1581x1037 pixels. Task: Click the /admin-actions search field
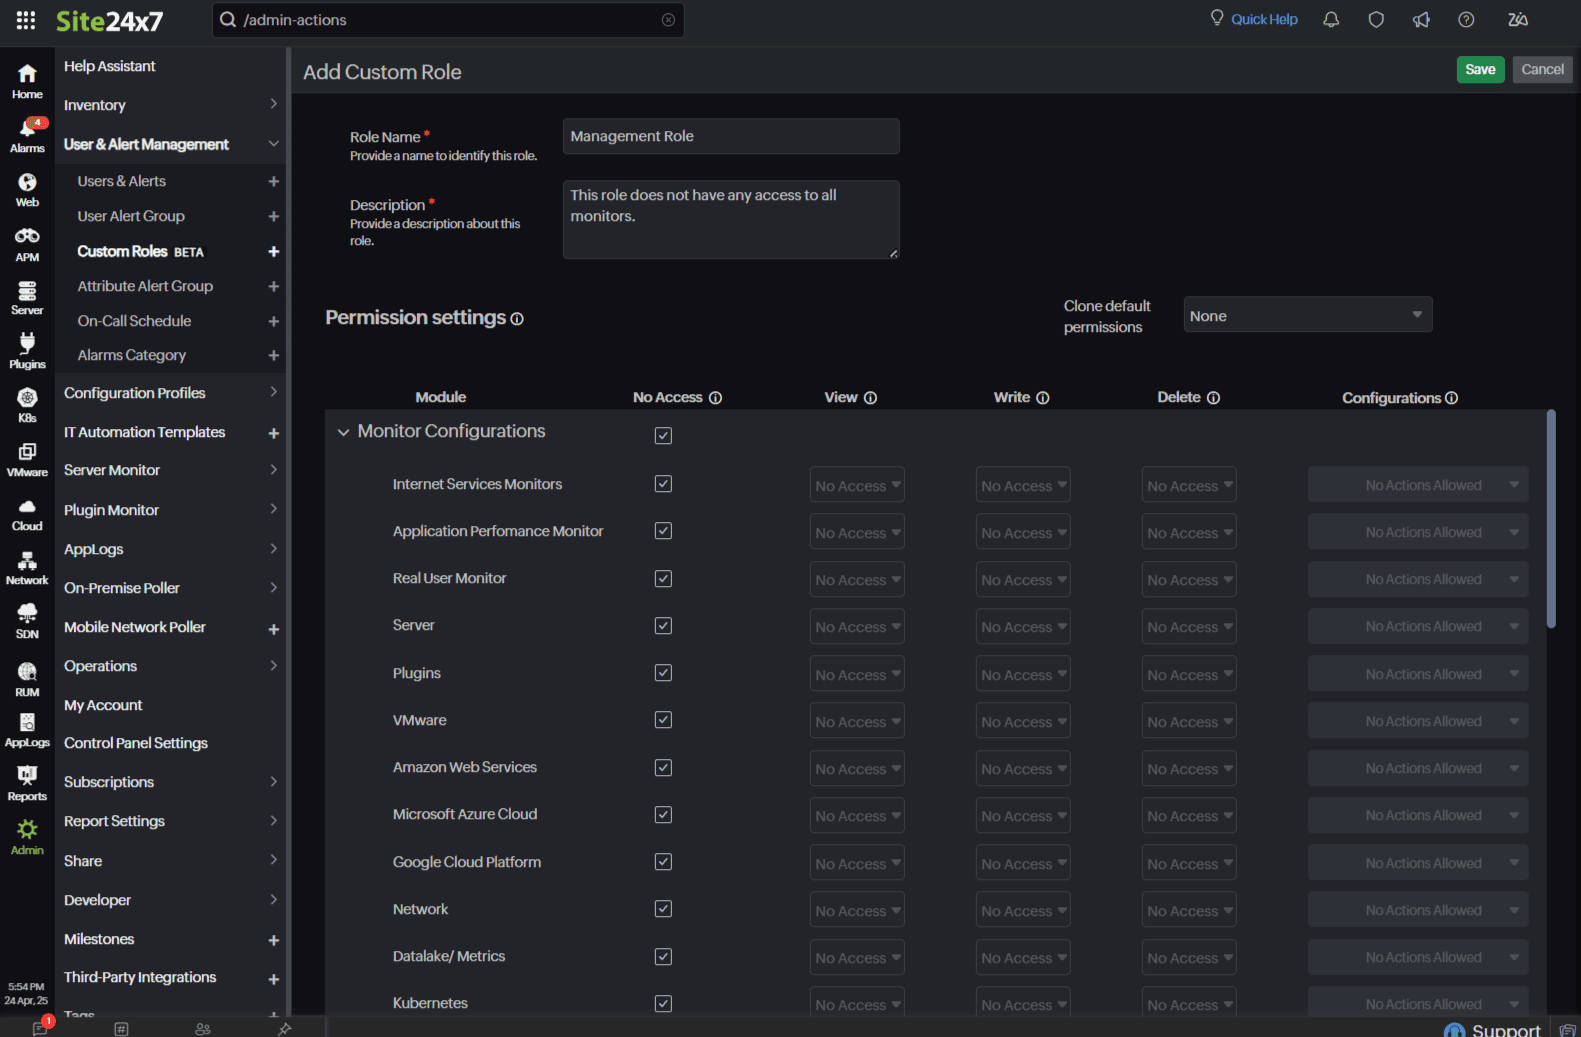coord(448,20)
